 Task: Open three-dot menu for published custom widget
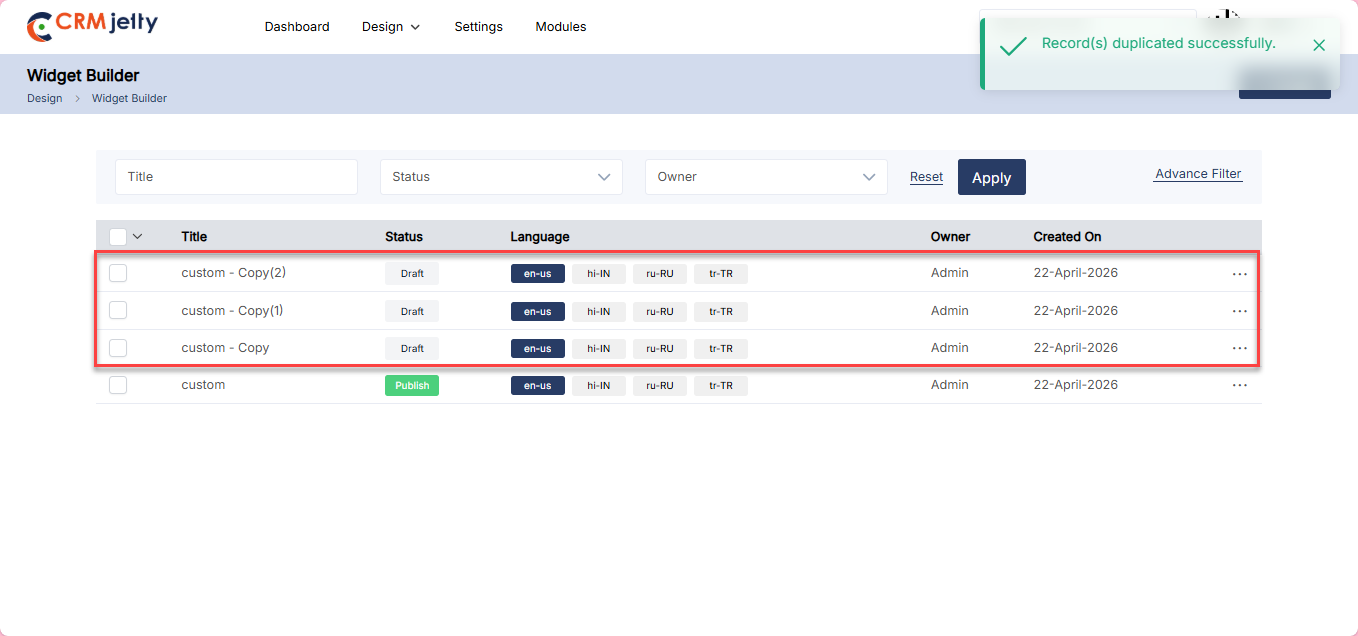(x=1239, y=385)
